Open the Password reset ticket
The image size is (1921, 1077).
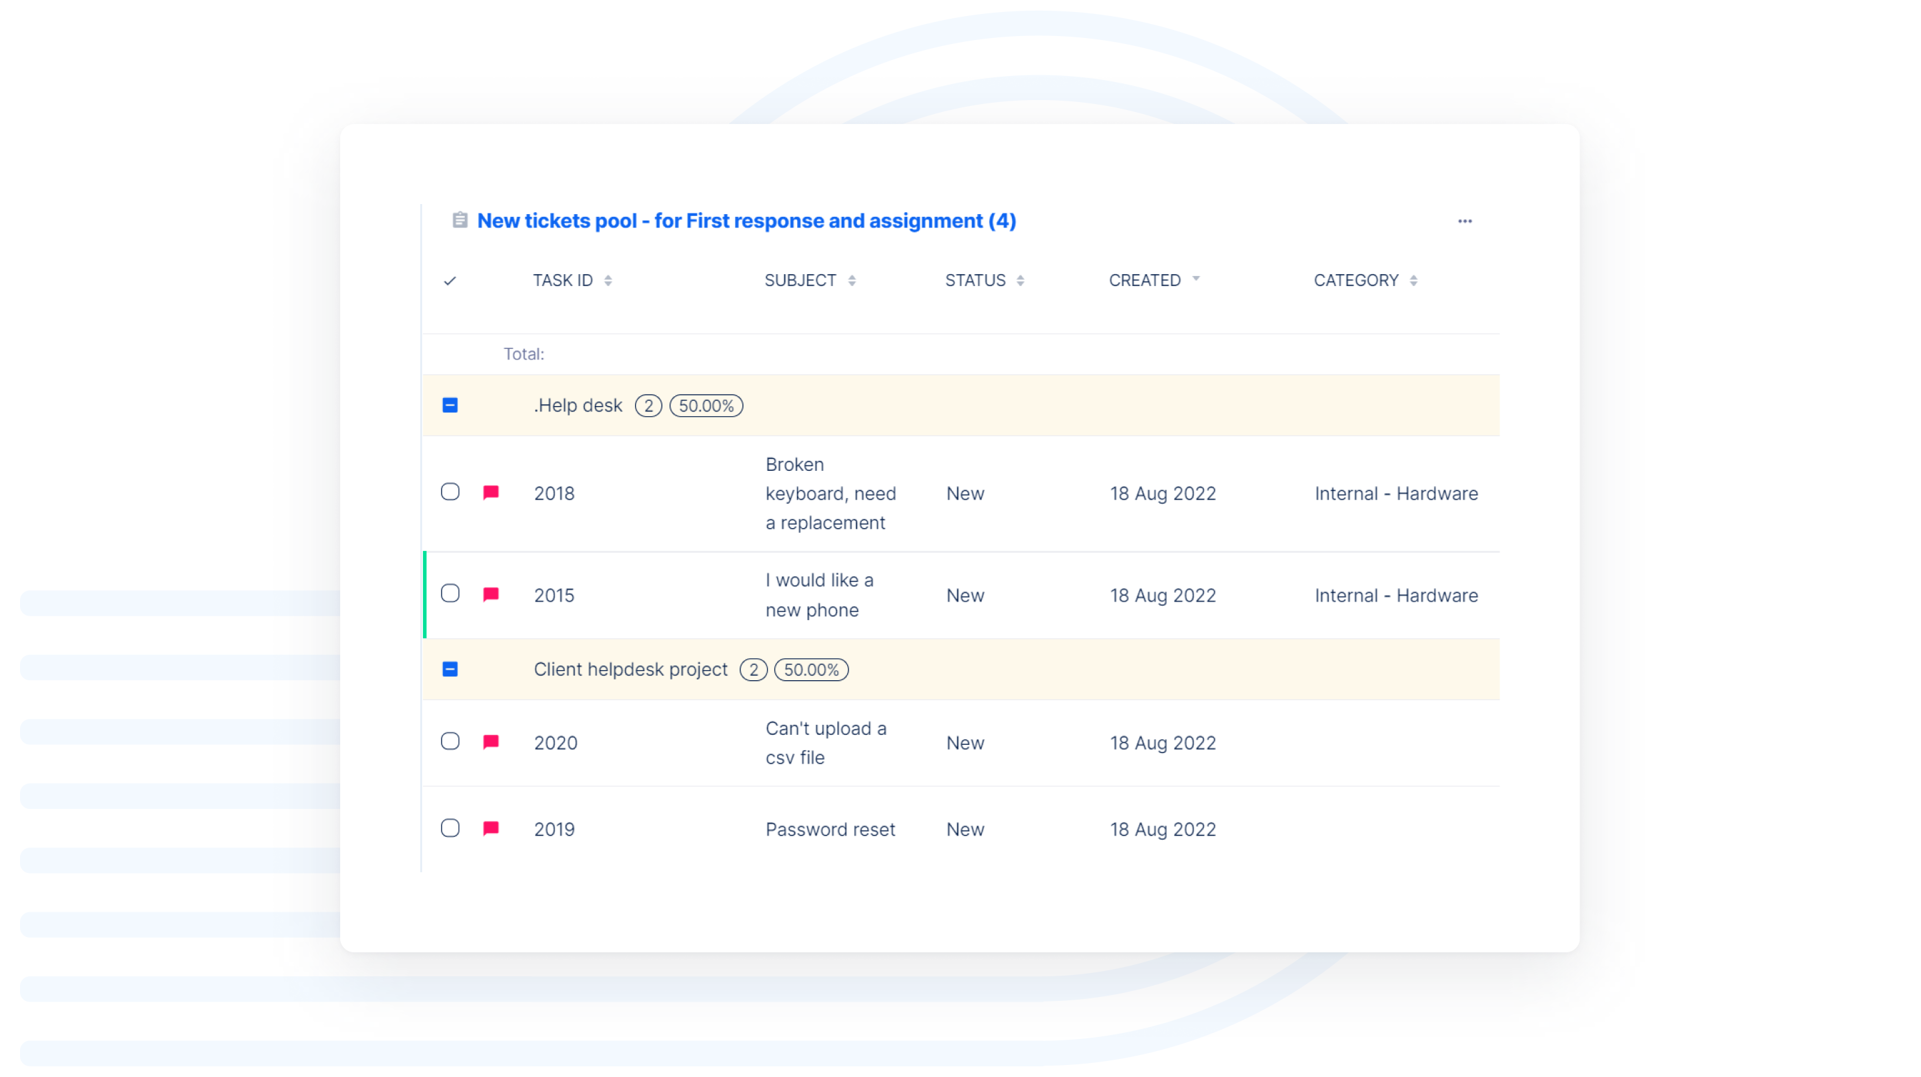tap(830, 829)
